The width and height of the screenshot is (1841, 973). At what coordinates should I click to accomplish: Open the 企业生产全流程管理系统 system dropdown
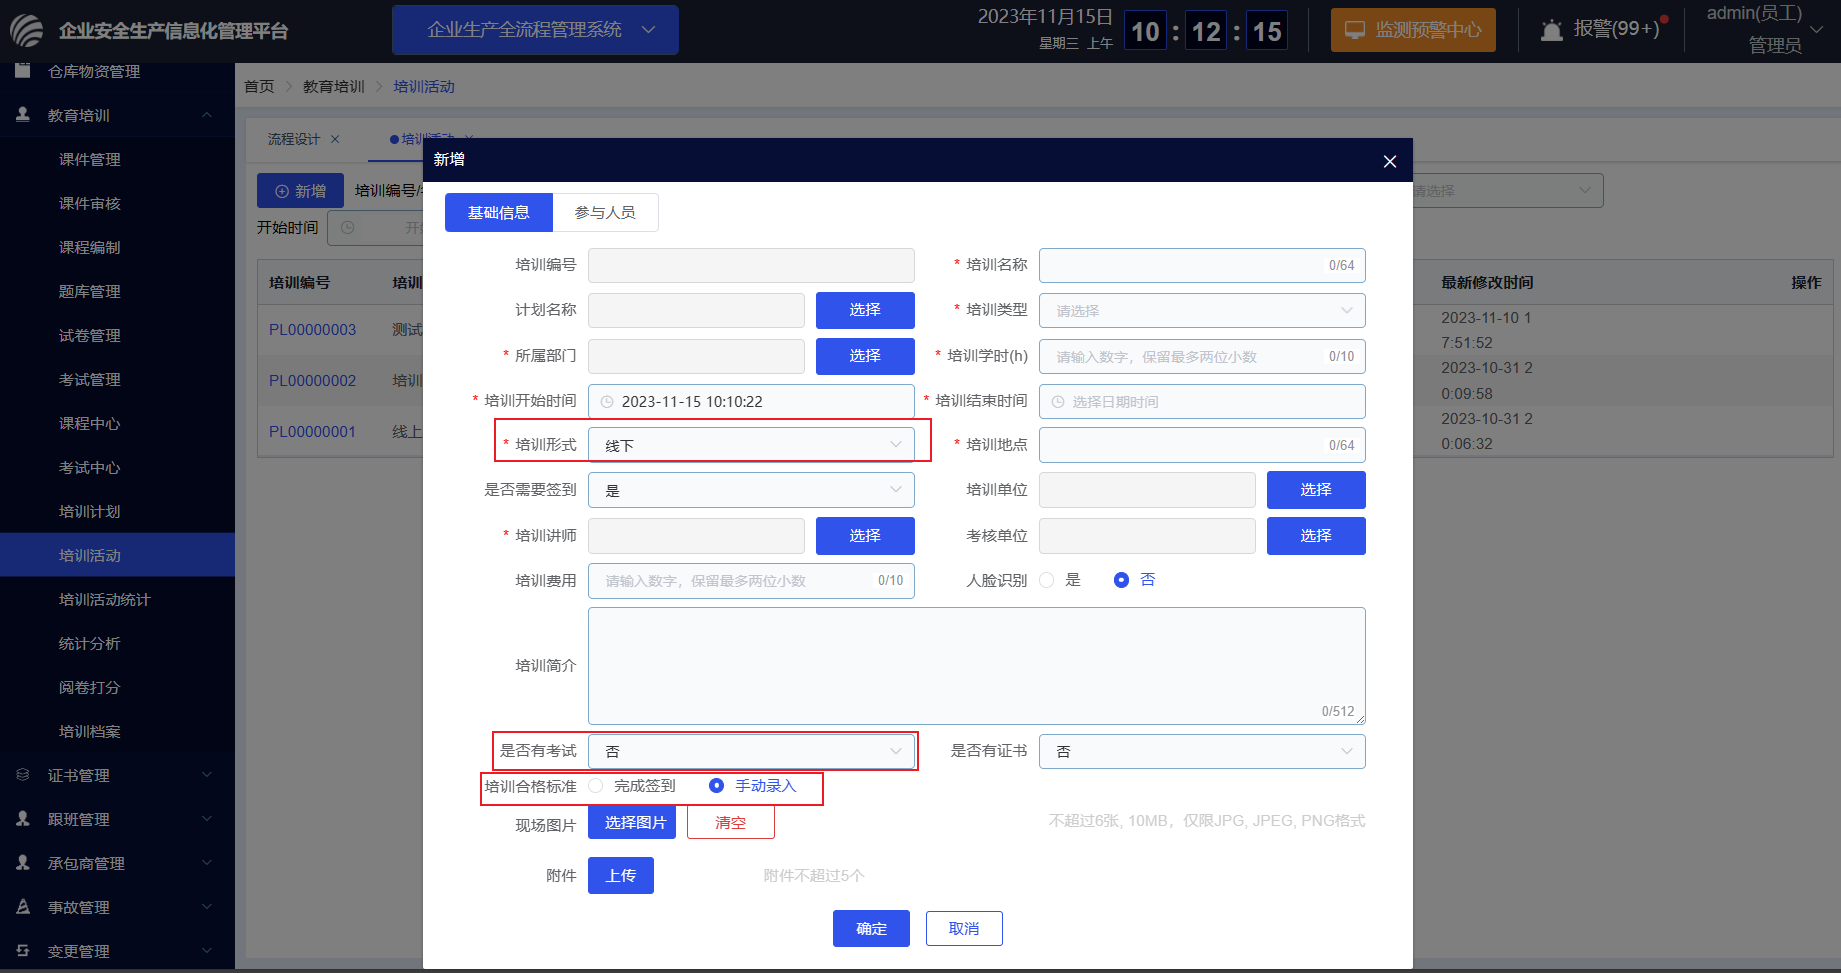click(x=535, y=30)
